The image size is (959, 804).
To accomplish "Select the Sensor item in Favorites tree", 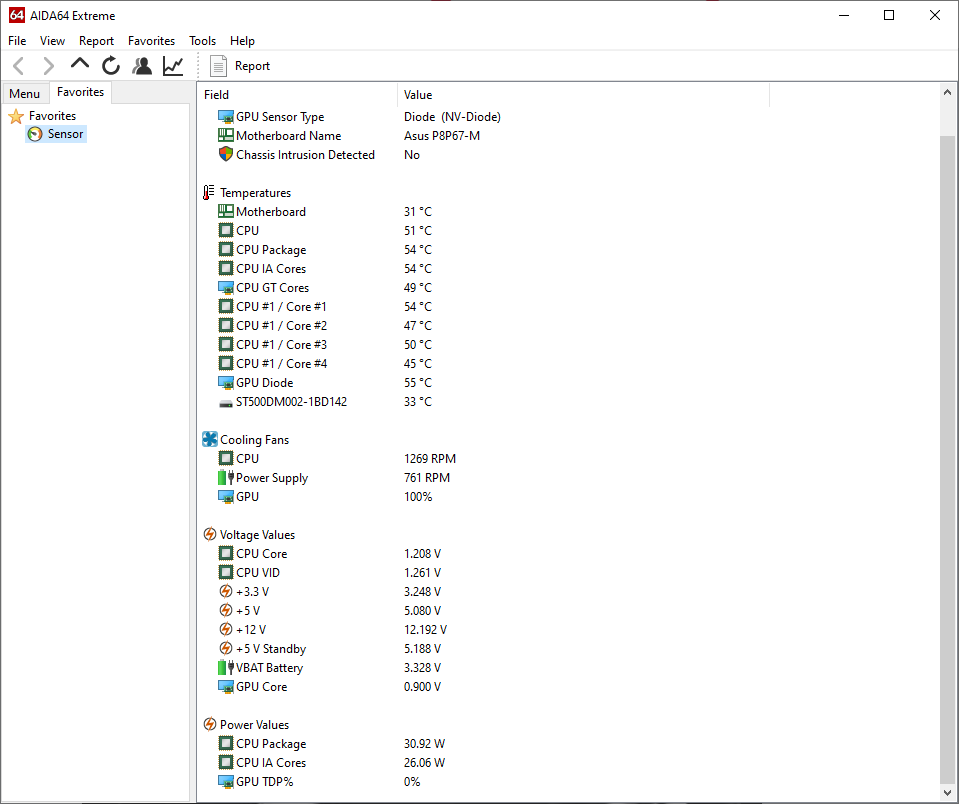I will [65, 134].
